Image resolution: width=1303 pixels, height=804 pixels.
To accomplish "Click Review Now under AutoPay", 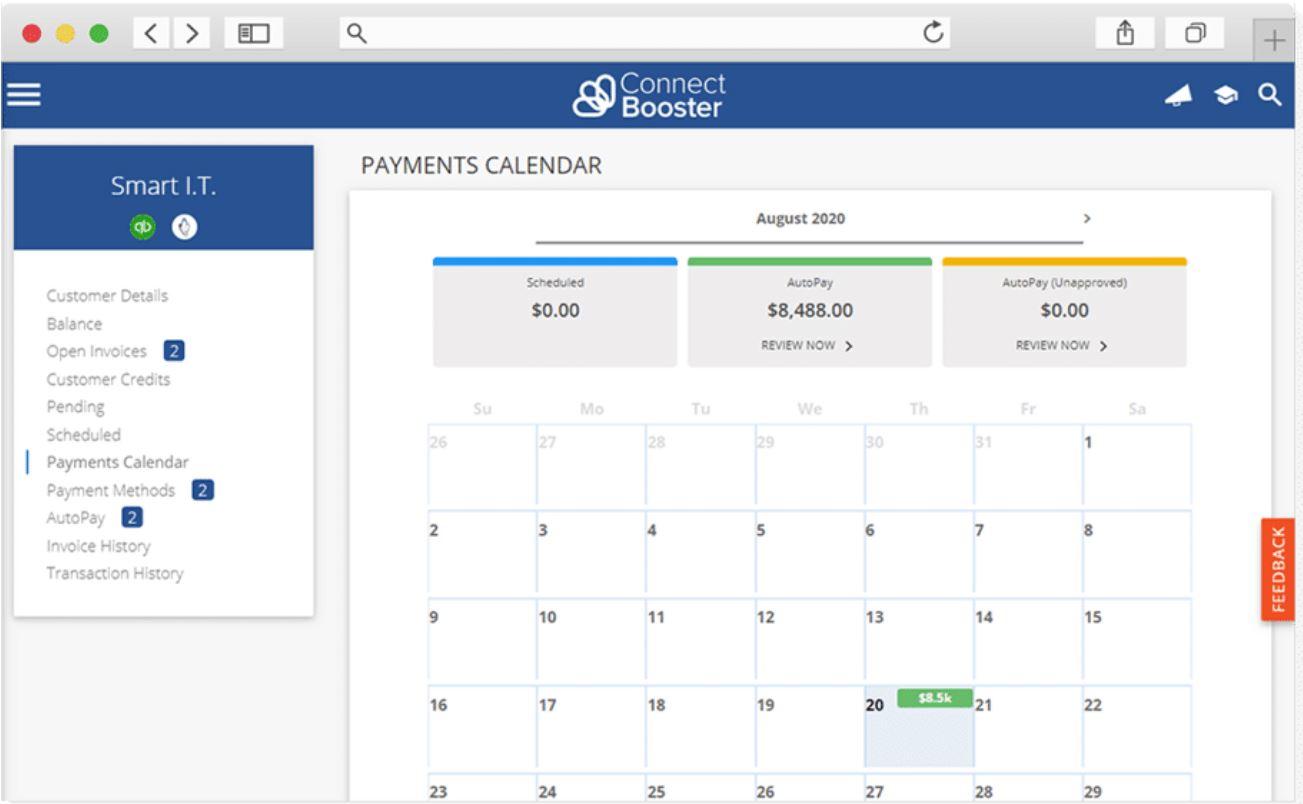I will (808, 346).
